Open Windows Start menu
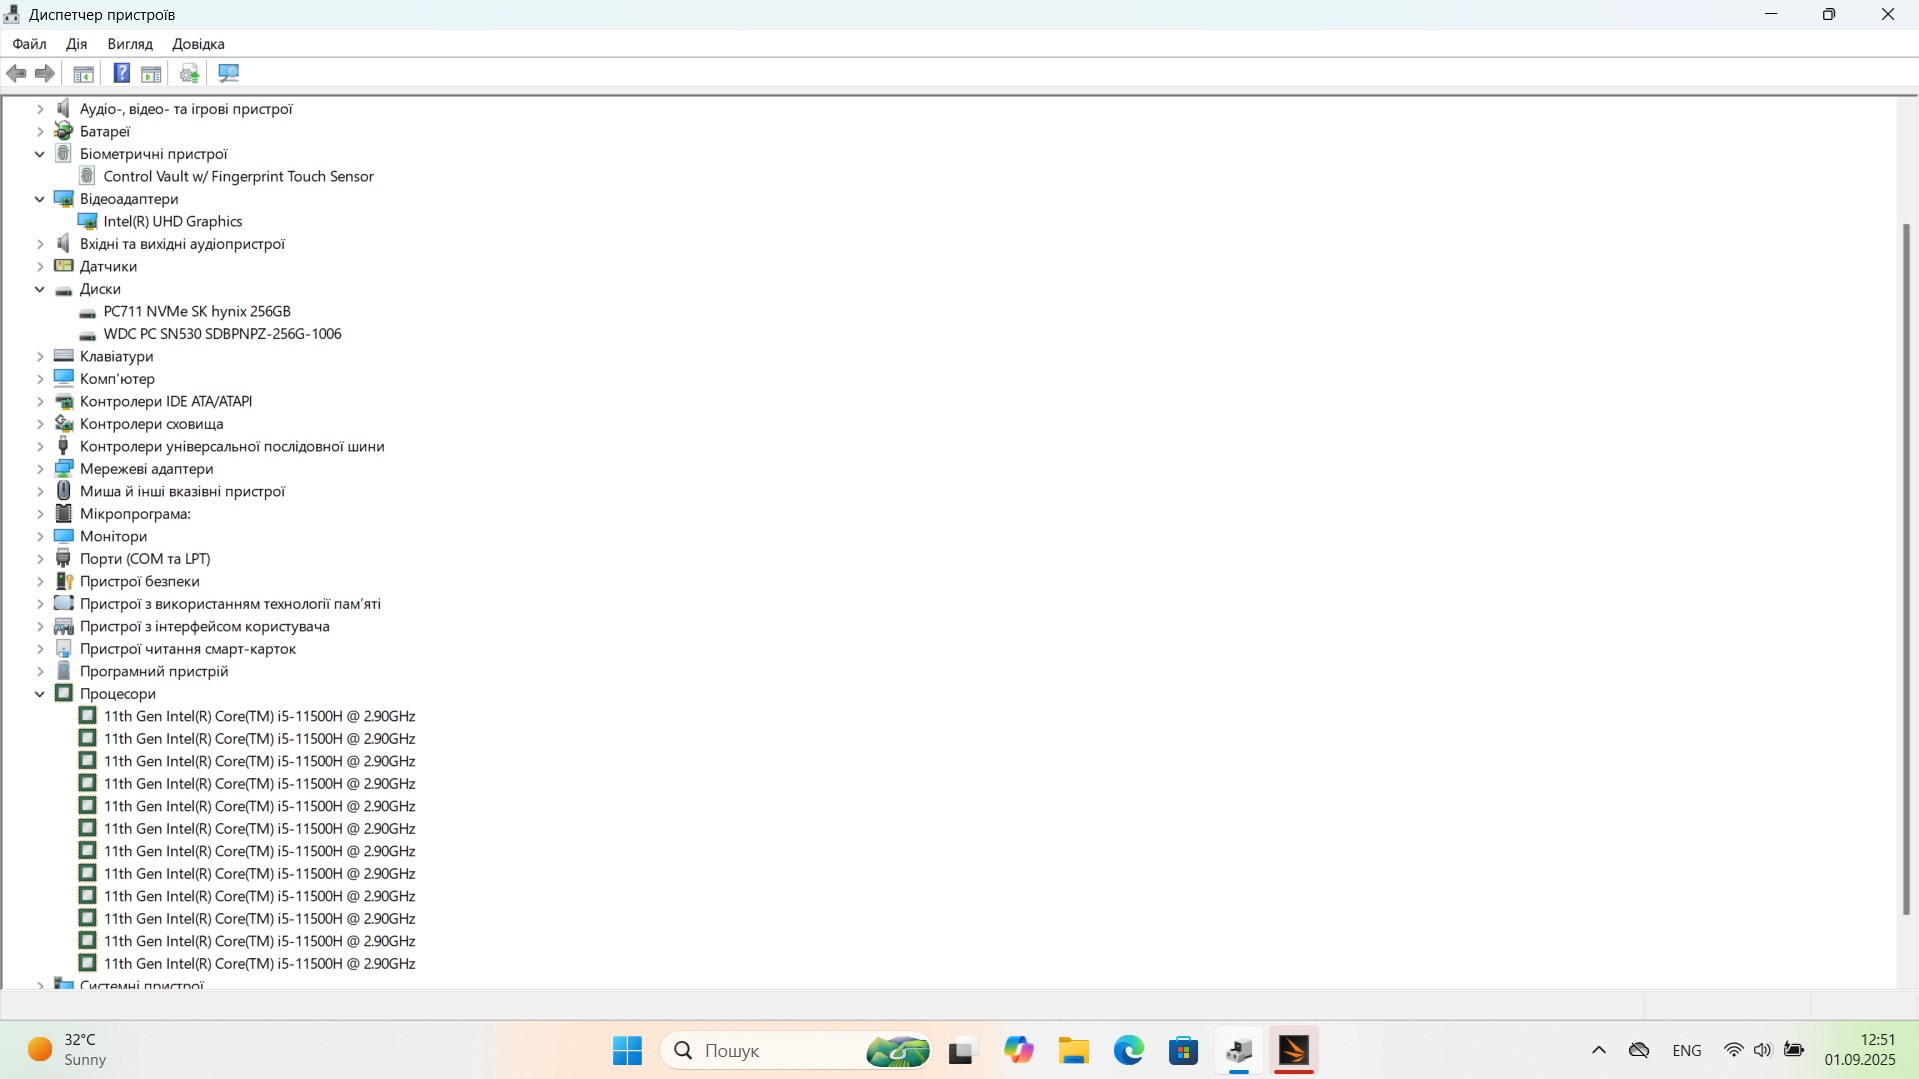 [627, 1051]
